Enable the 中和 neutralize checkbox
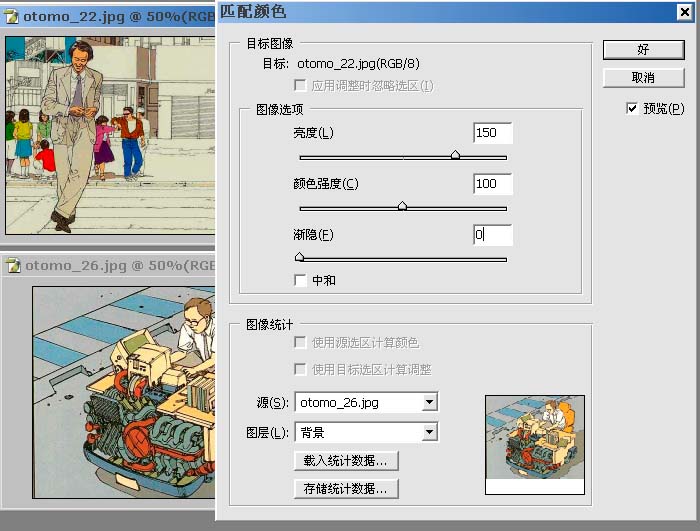Image resolution: width=700 pixels, height=531 pixels. click(x=300, y=280)
